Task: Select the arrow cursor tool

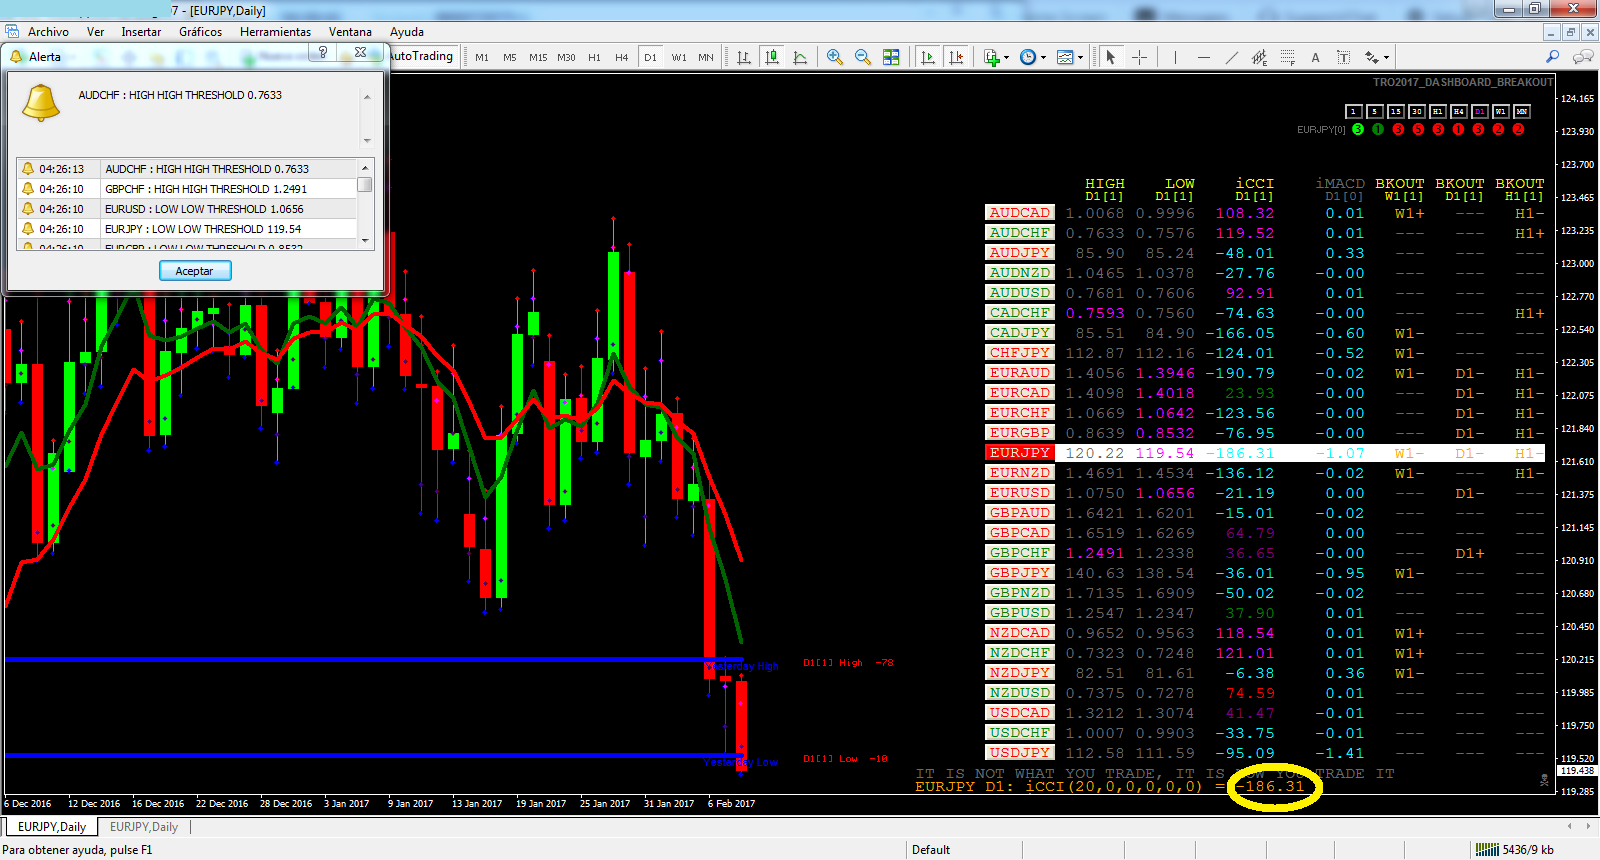Action: (1110, 57)
